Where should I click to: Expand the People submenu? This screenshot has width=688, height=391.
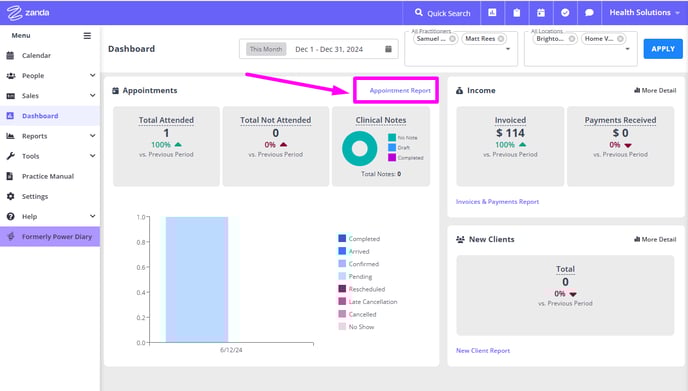(x=93, y=75)
